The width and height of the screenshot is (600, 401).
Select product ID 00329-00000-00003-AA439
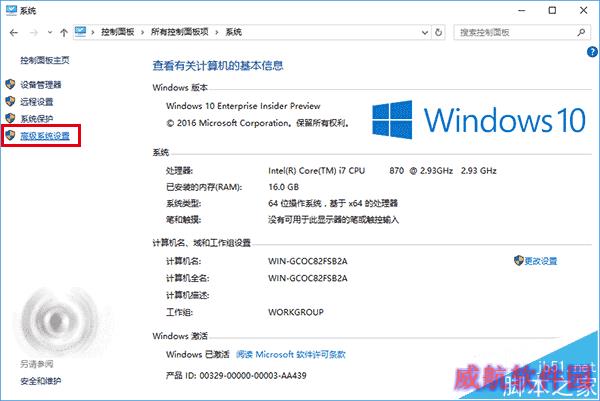pos(253,376)
